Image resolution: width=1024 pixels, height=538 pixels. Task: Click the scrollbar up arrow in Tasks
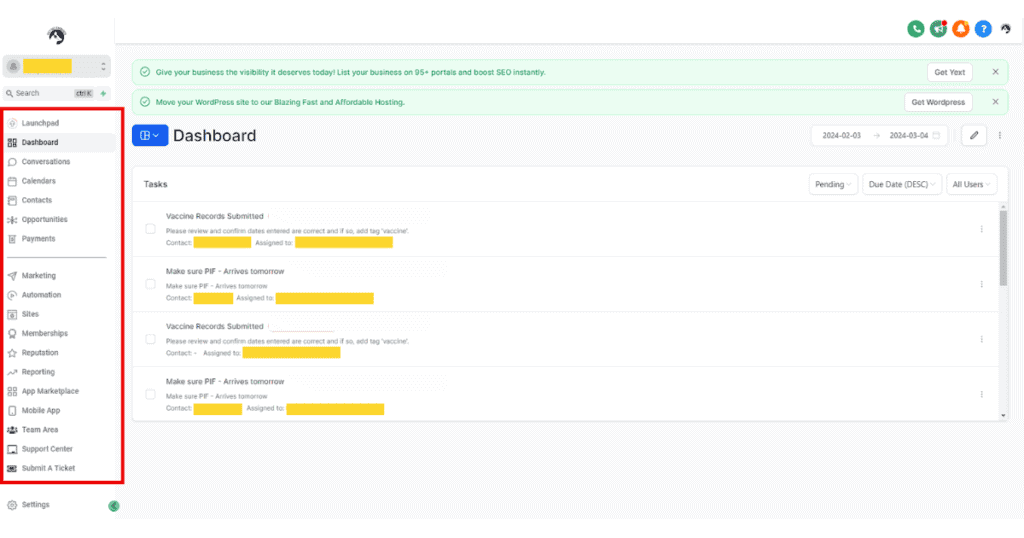(x=1003, y=207)
